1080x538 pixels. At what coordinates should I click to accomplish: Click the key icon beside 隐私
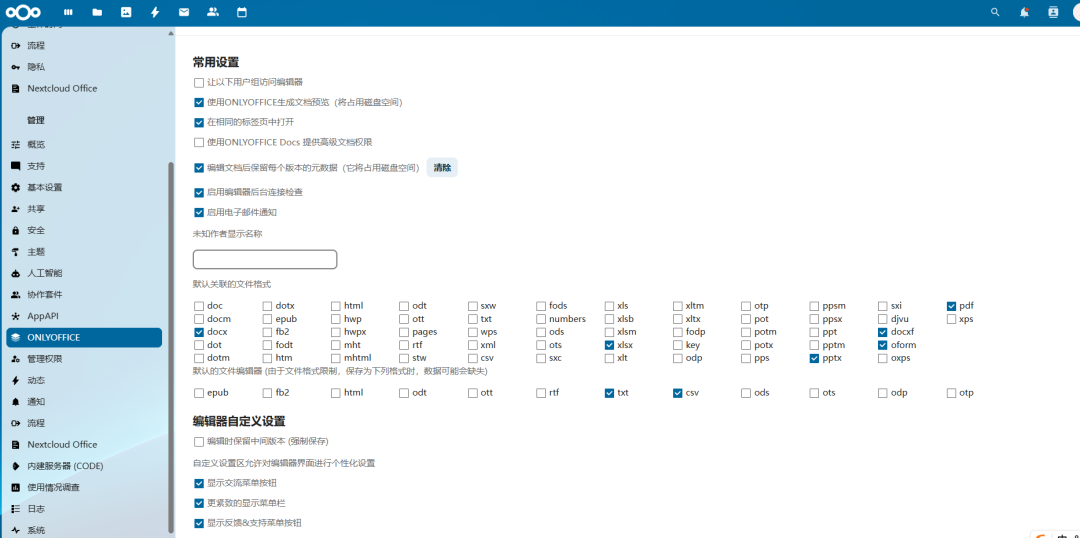pos(15,67)
